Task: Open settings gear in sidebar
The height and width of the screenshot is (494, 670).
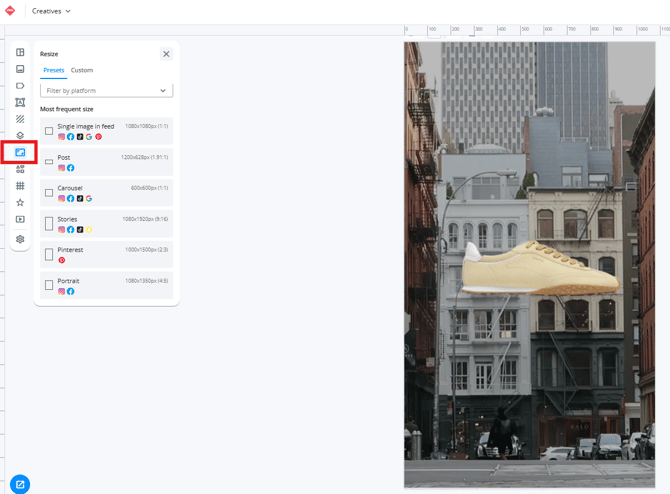Action: click(x=20, y=239)
